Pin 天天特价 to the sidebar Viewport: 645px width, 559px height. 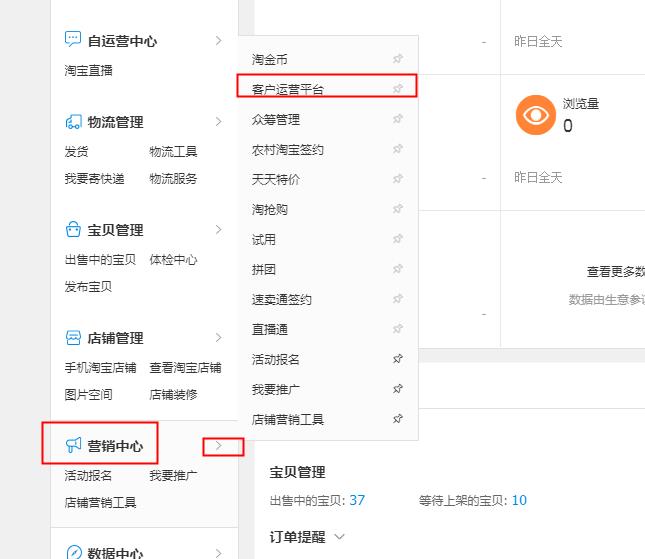[x=397, y=179]
